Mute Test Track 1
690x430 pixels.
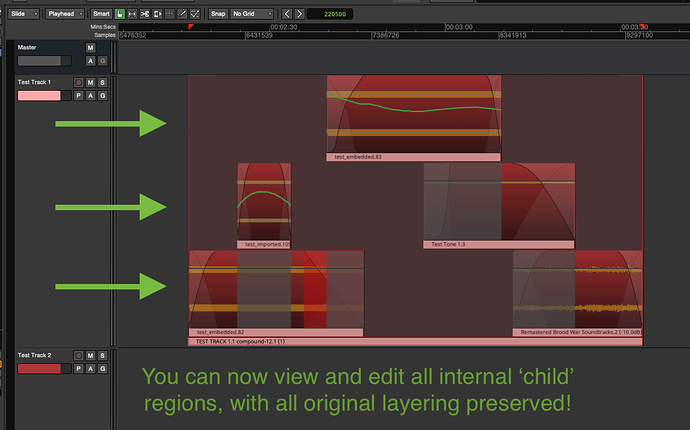coord(90,82)
